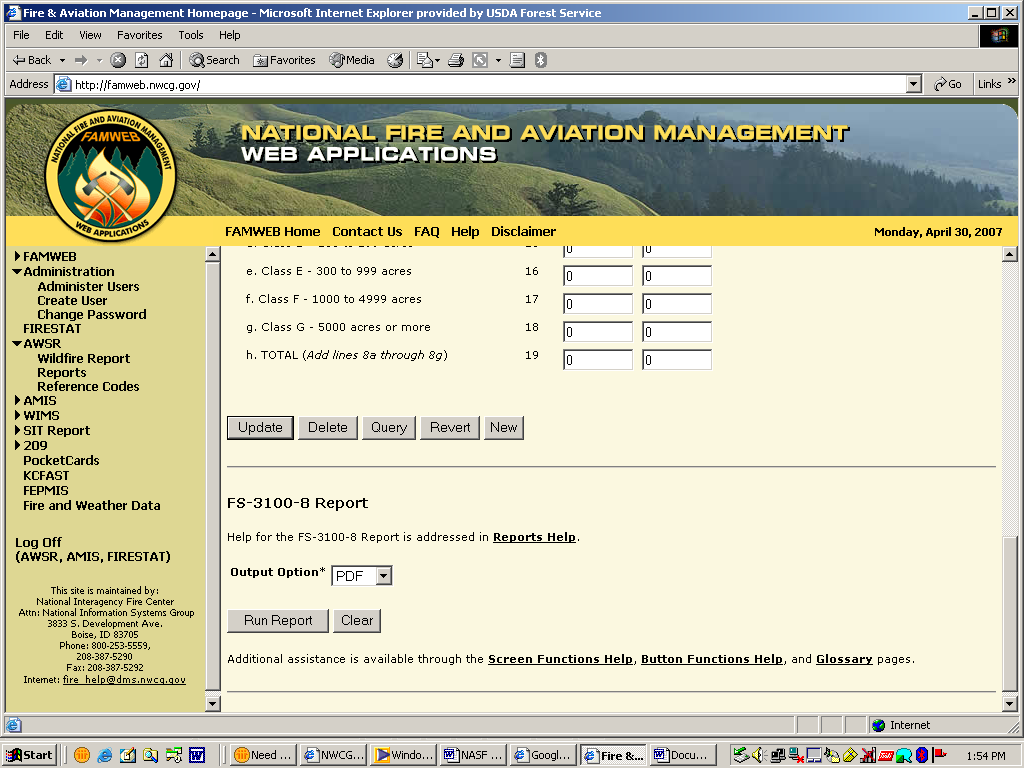Click the Print icon in toolbar

pos(456,60)
